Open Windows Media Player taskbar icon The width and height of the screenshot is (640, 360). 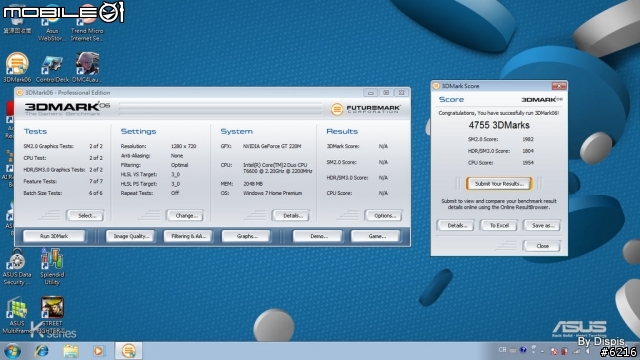(98, 351)
